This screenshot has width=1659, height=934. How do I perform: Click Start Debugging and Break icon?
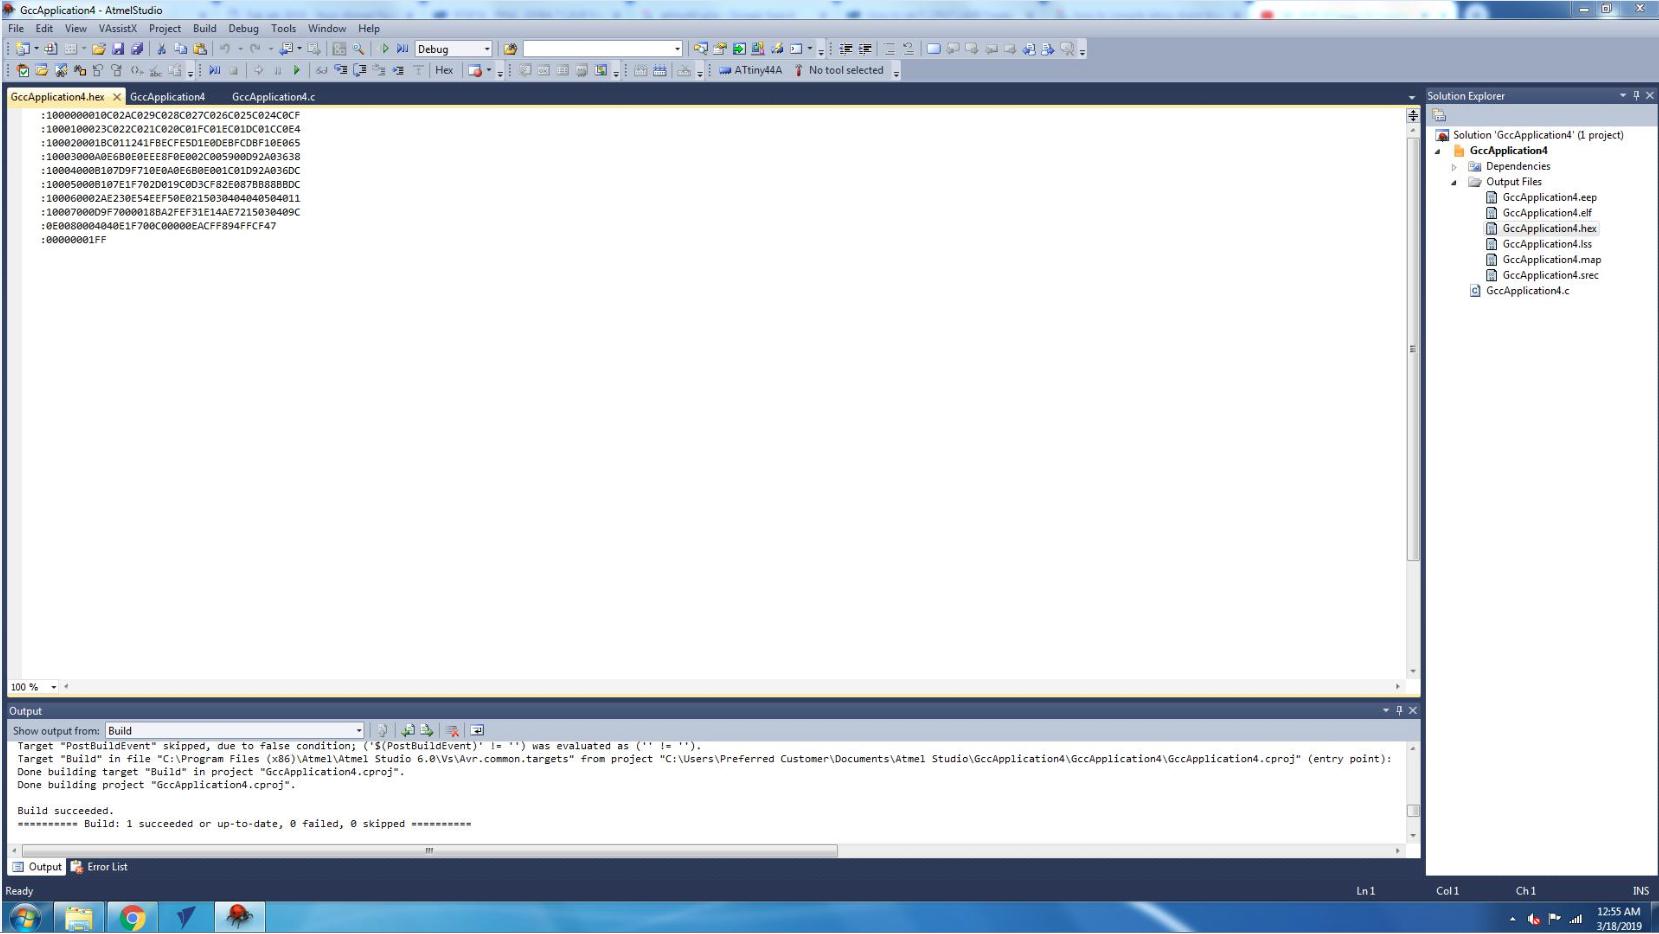pyautogui.click(x=402, y=49)
